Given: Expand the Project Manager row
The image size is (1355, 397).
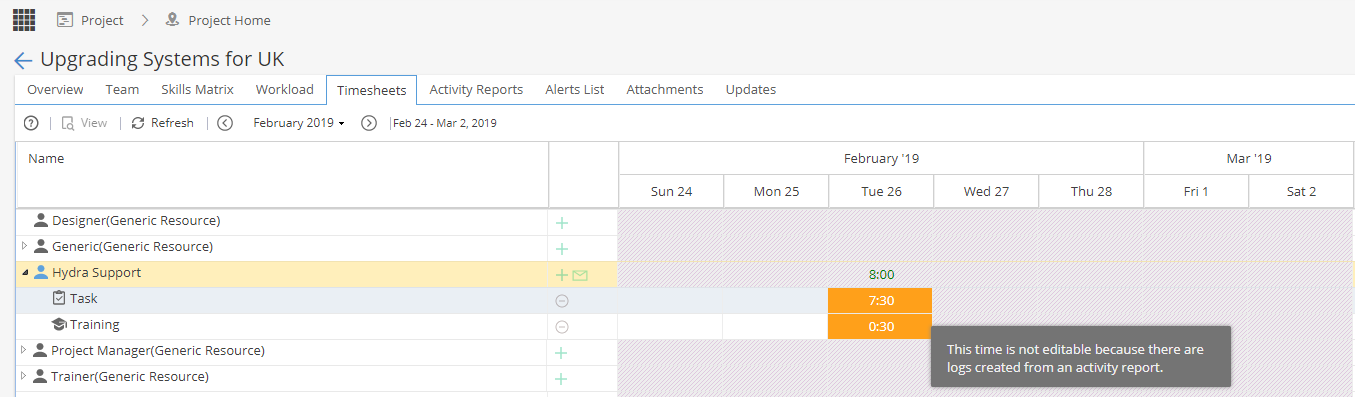Looking at the screenshot, I should pos(25,350).
